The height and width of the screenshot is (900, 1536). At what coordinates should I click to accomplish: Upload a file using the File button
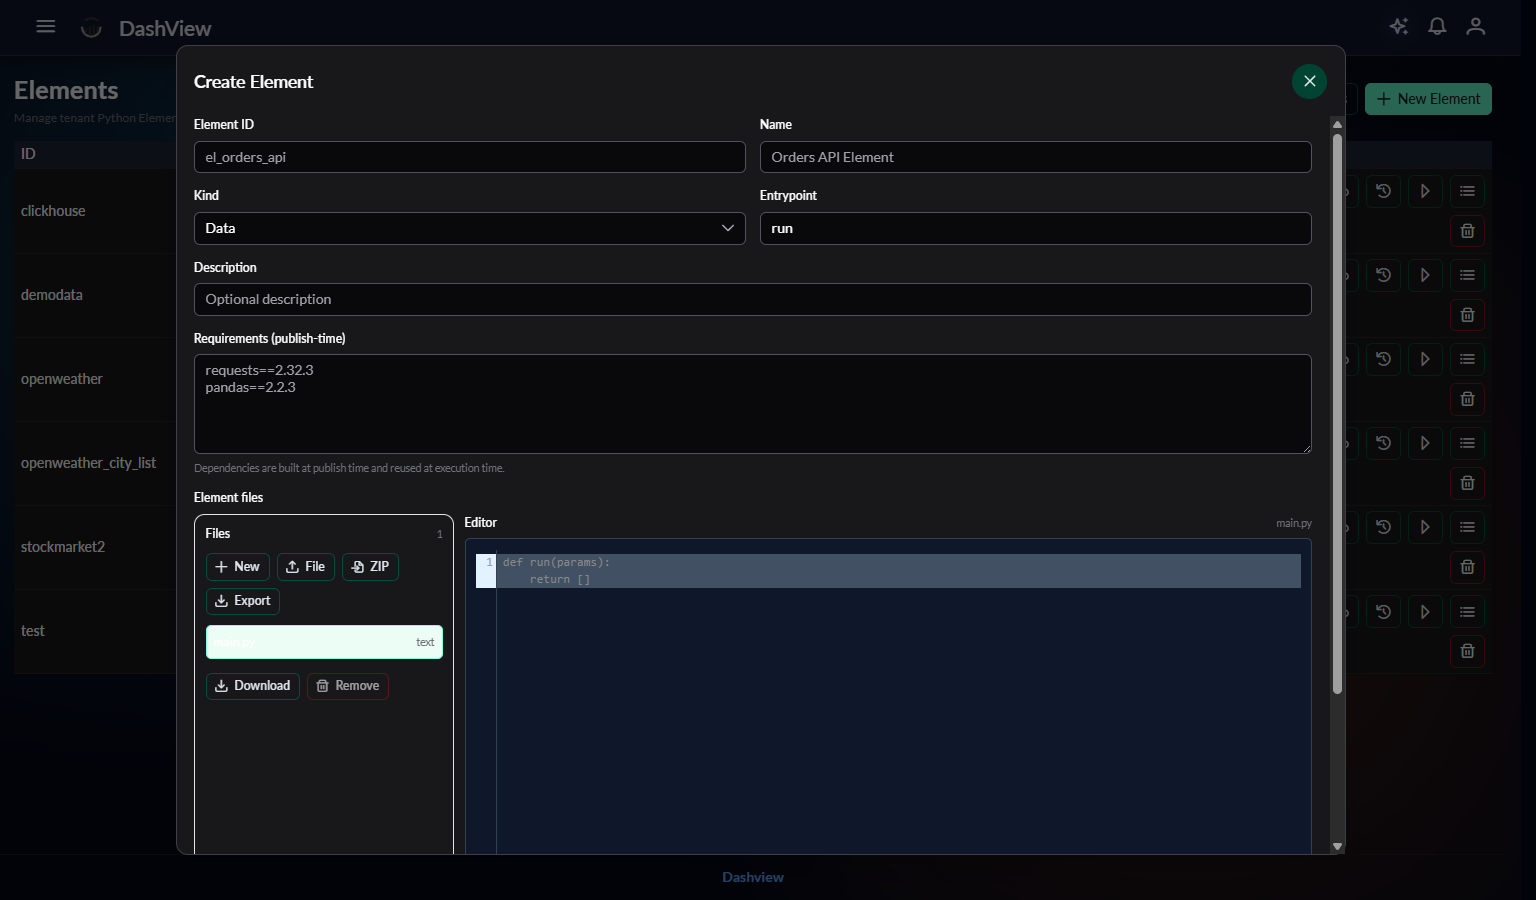(306, 567)
